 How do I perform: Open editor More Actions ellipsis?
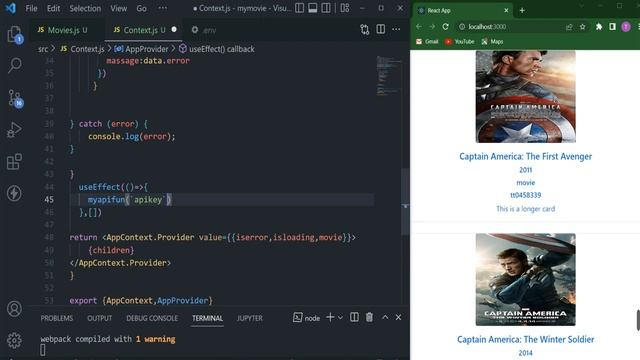point(396,29)
